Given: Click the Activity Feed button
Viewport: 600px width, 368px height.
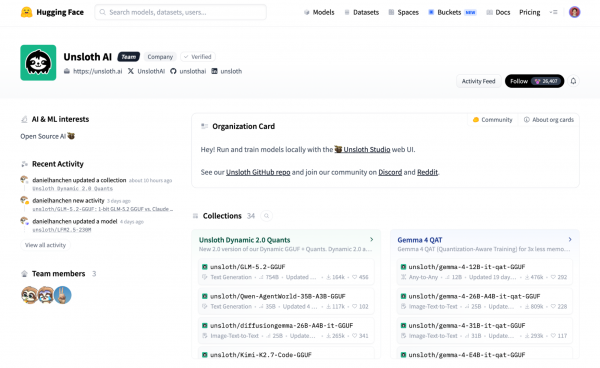Looking at the screenshot, I should 478,81.
